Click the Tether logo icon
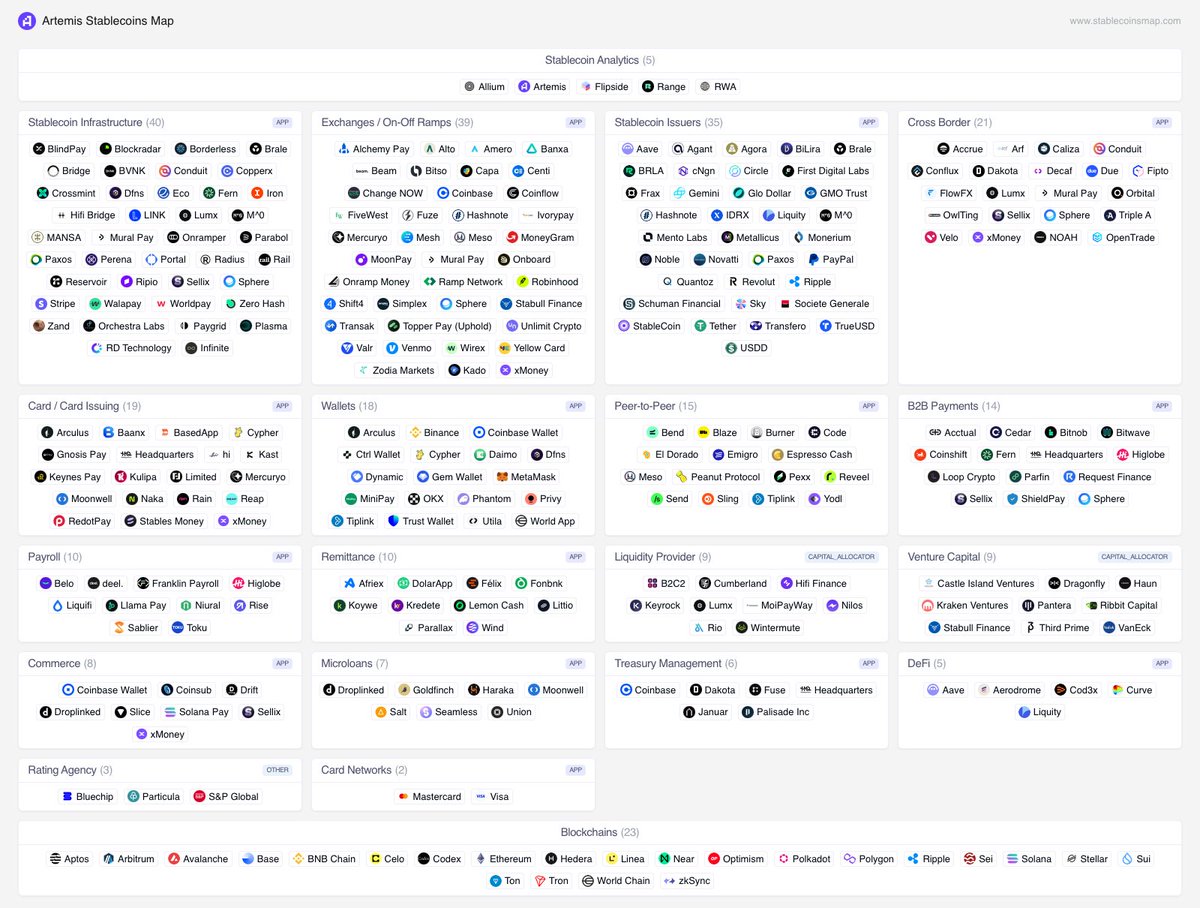The image size is (1200, 908). point(701,326)
